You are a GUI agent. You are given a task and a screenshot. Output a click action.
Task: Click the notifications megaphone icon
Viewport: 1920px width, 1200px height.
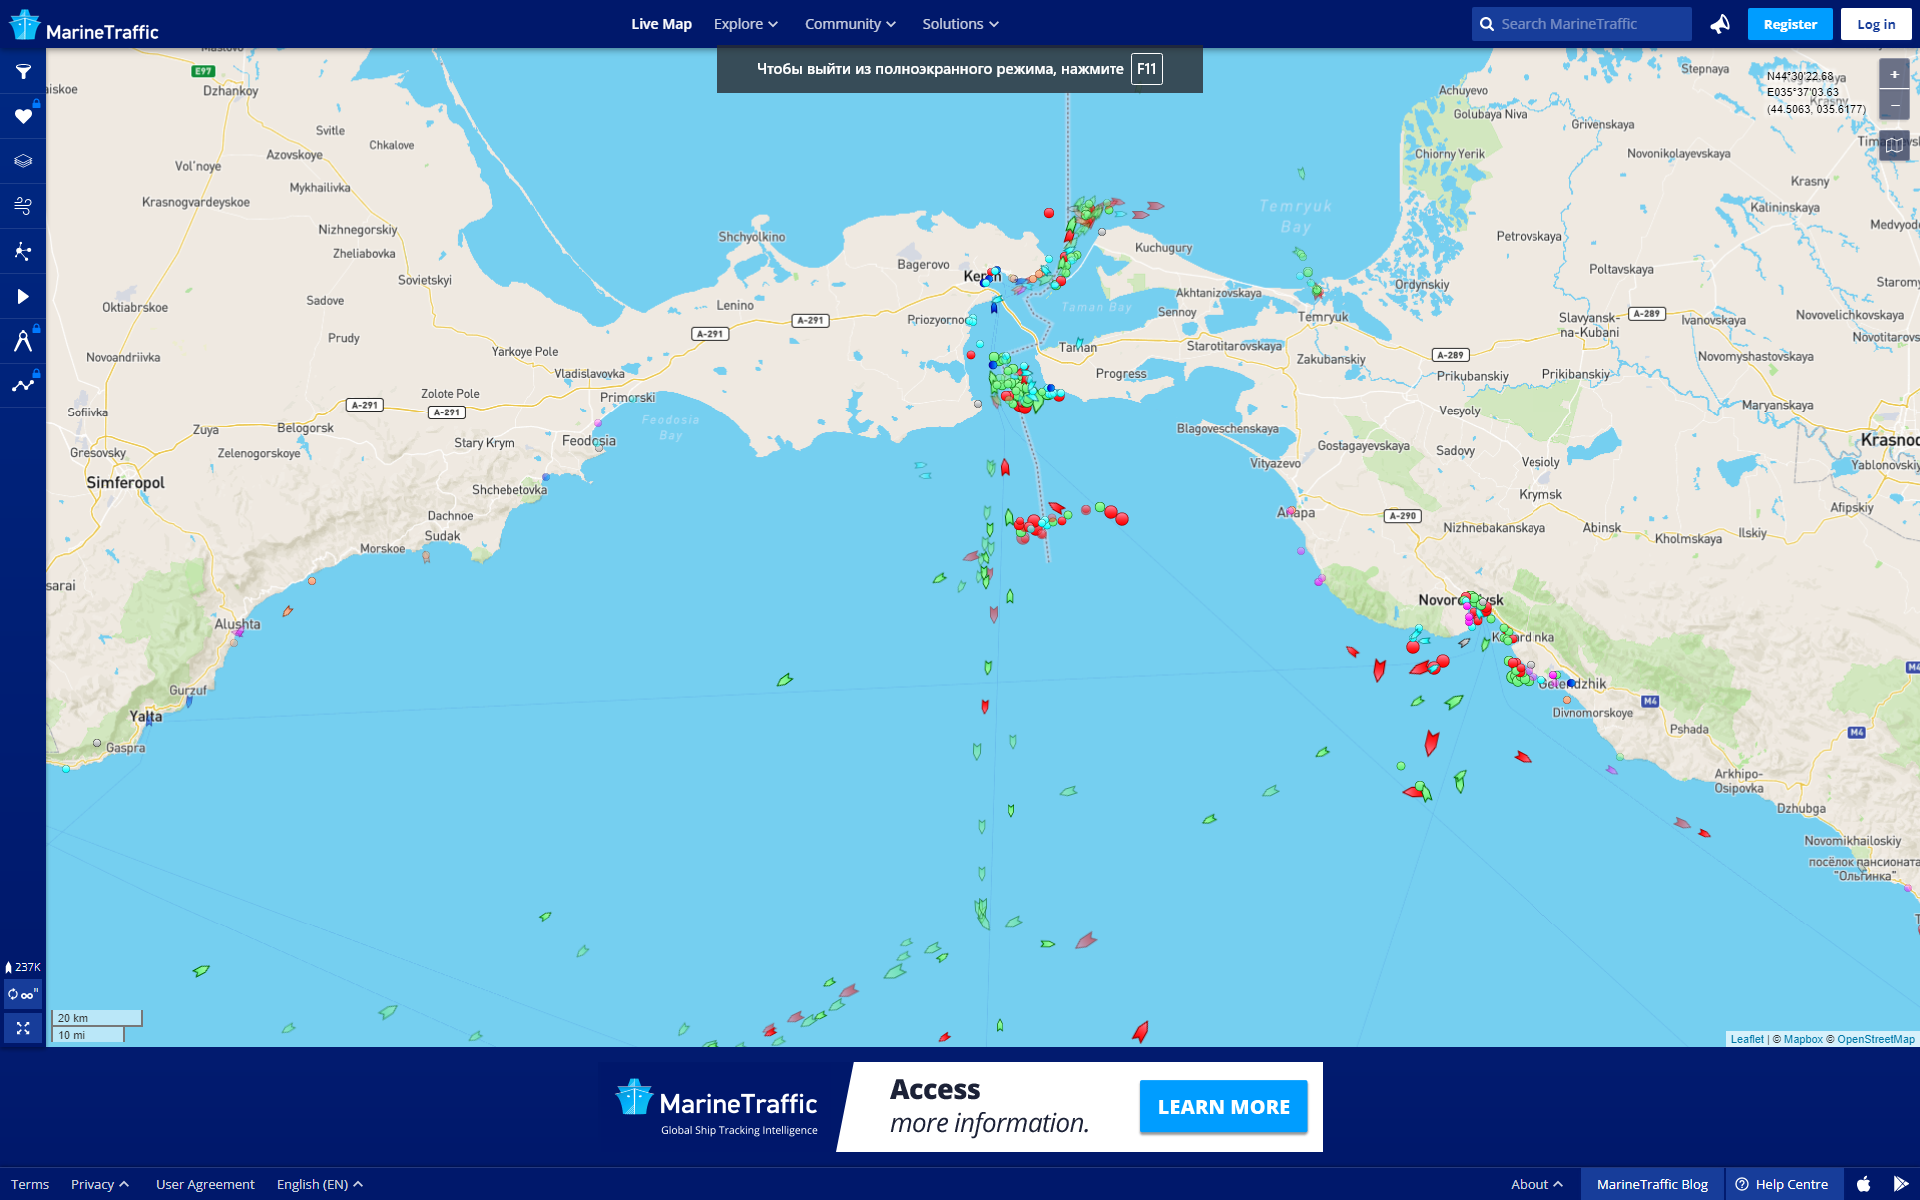1720,24
